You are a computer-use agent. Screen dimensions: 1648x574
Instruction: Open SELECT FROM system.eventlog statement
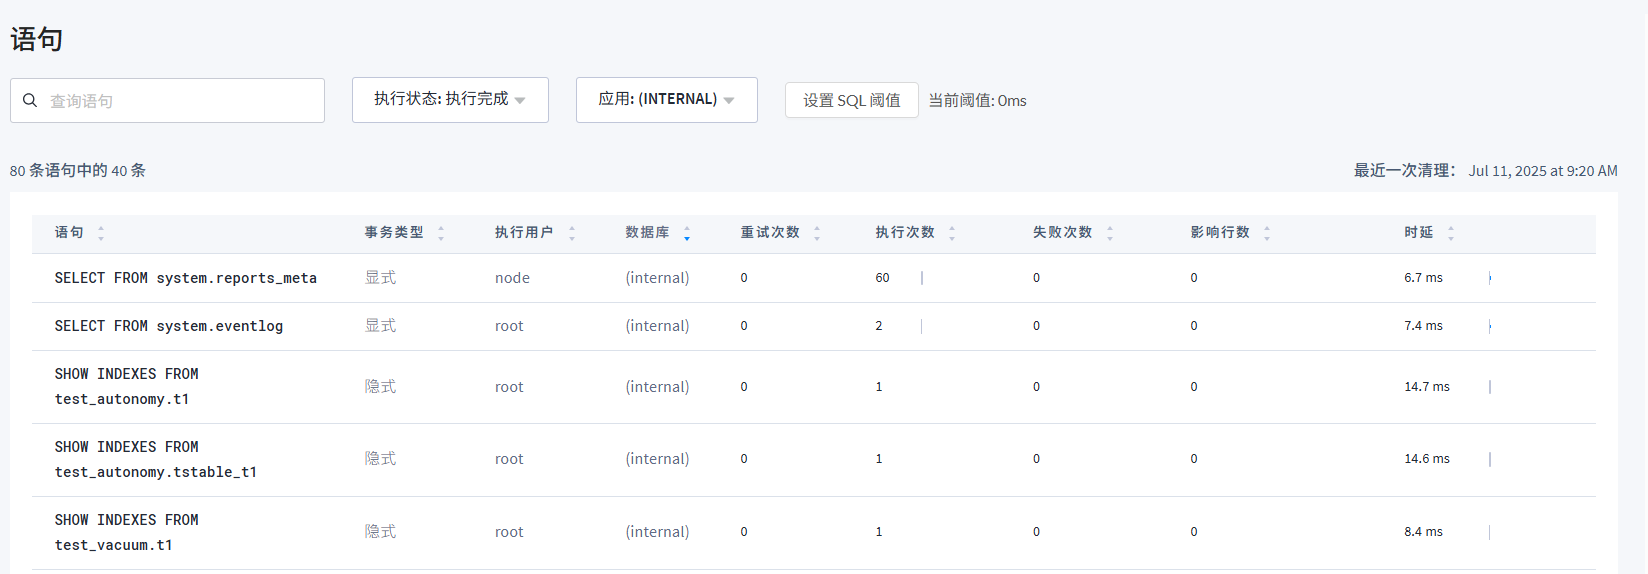[x=169, y=326]
